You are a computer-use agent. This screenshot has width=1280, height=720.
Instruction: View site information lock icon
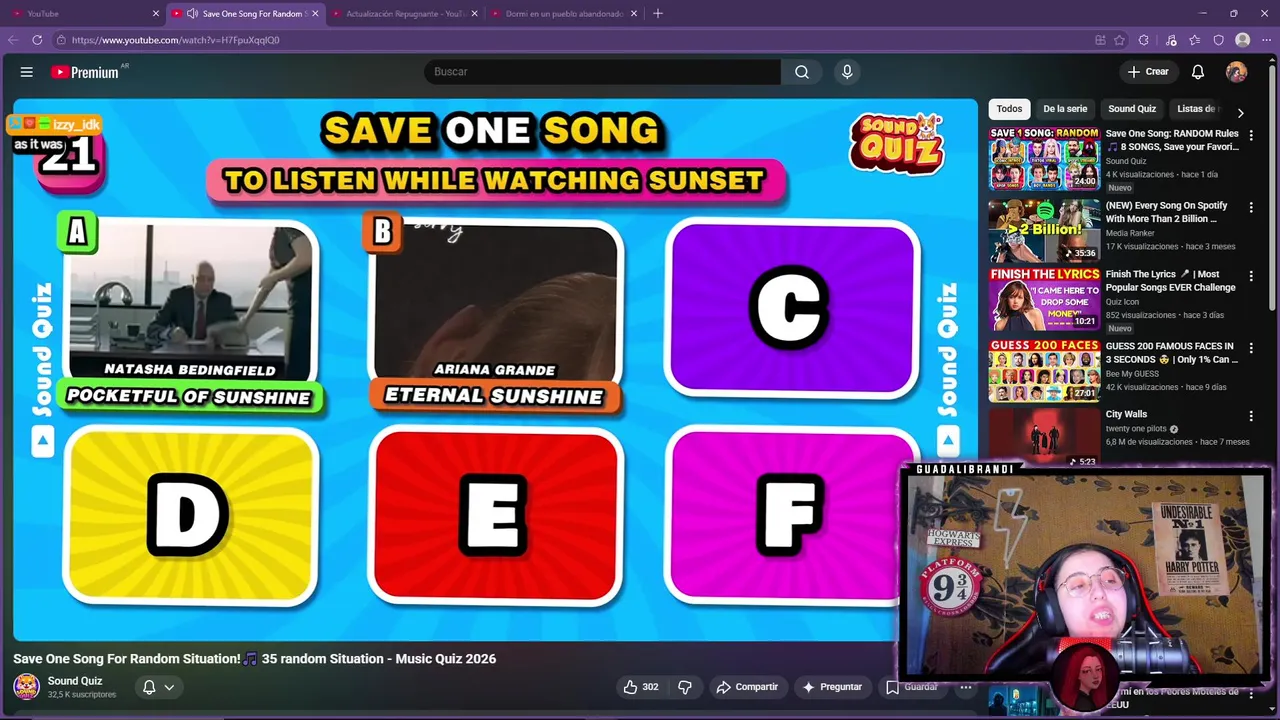tap(61, 40)
